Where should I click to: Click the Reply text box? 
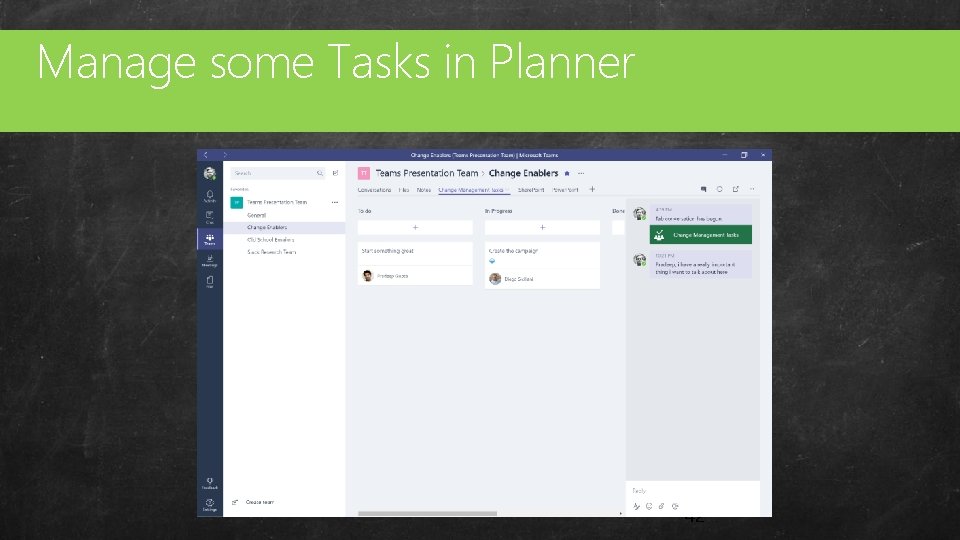tap(692, 490)
